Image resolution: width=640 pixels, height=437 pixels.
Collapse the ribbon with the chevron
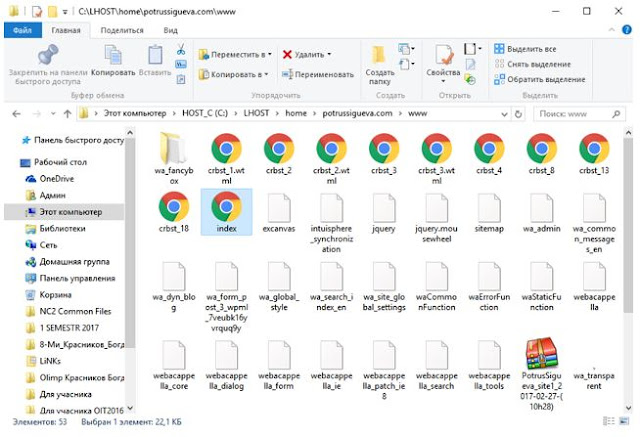point(611,30)
